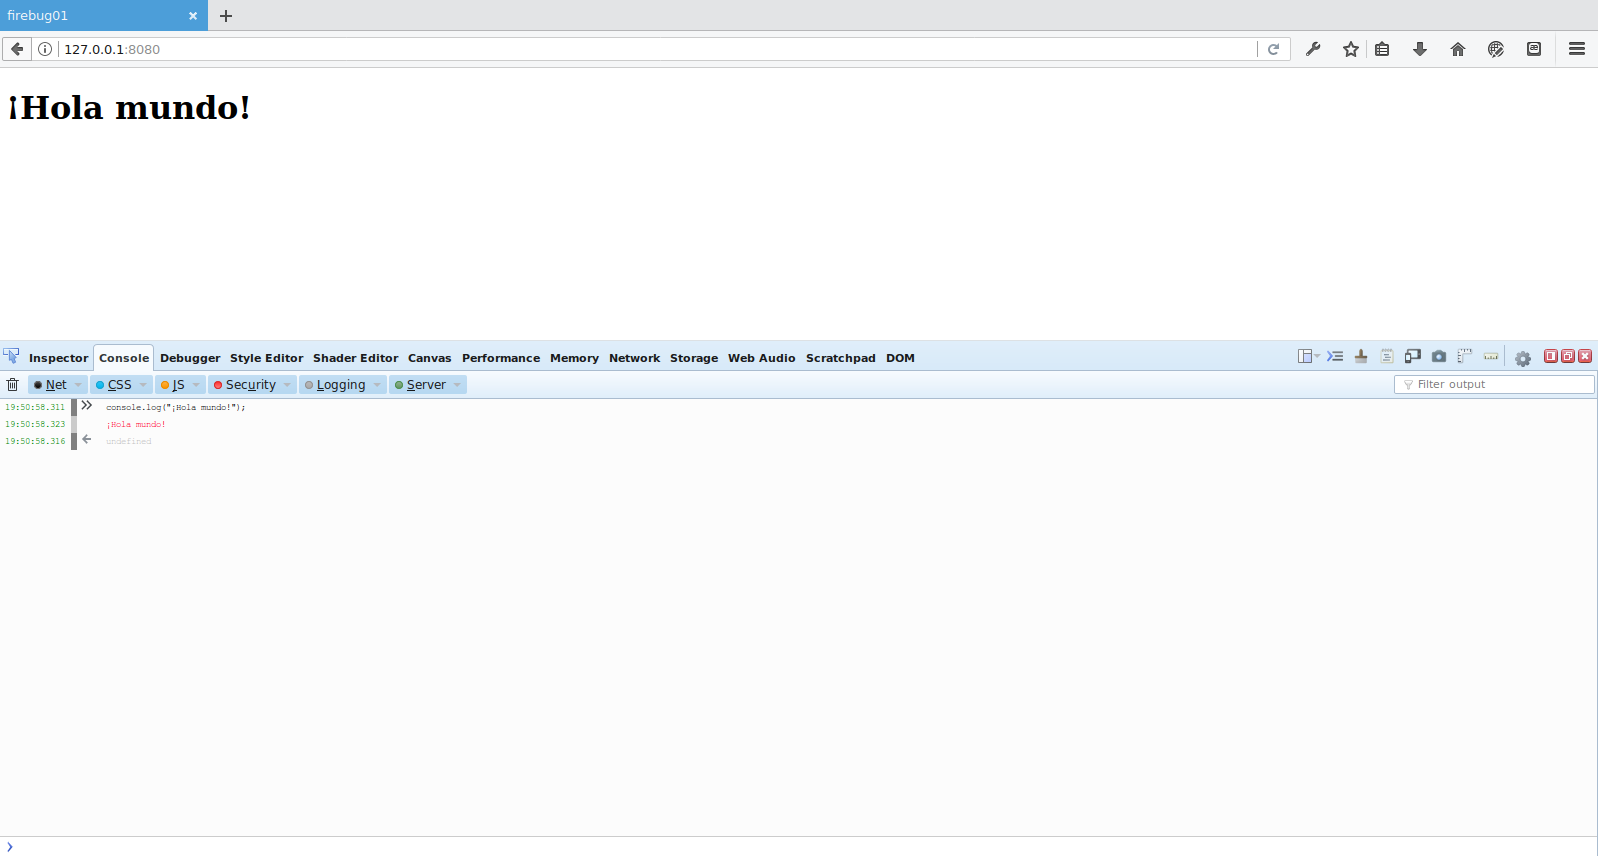Open Scratchpad via the notepad icon
The height and width of the screenshot is (856, 1598).
pos(1387,356)
